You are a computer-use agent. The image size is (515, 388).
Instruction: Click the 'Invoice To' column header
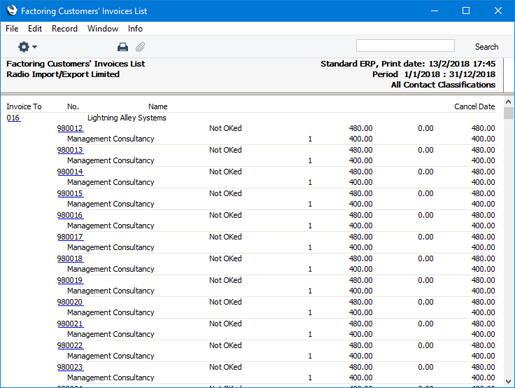(x=24, y=107)
